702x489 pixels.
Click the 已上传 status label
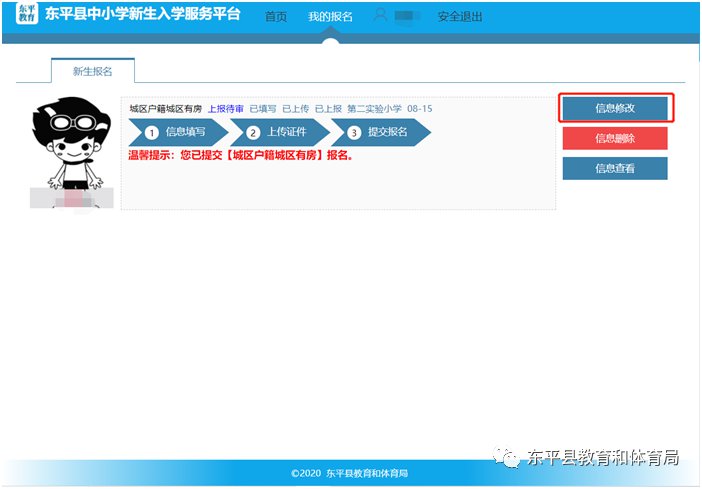[x=295, y=108]
